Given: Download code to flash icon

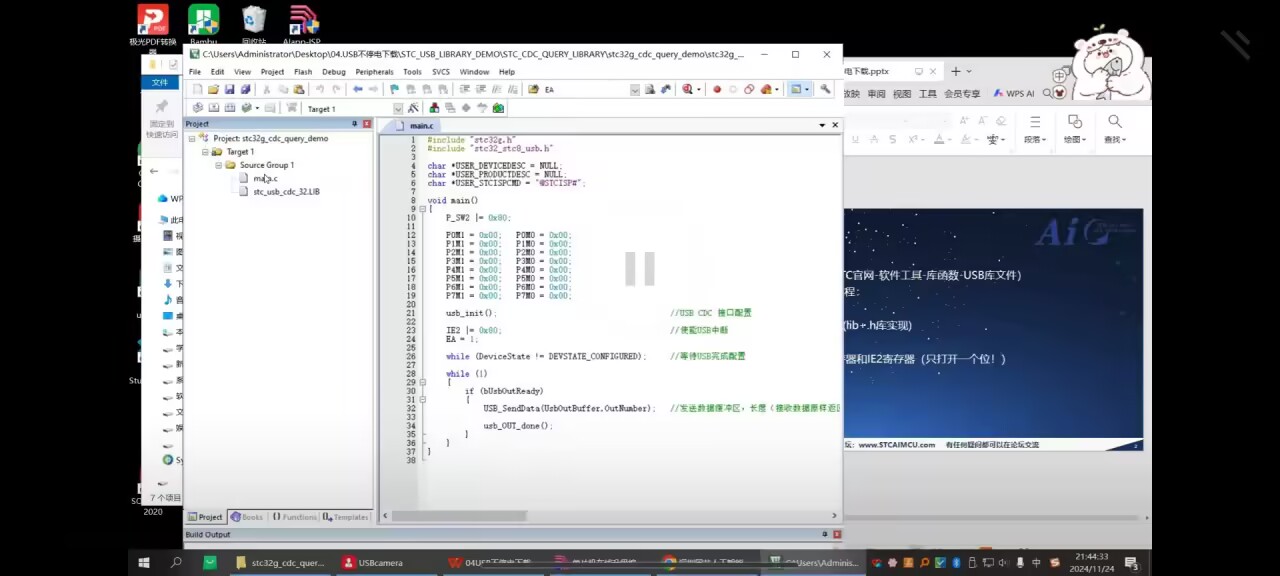Looking at the screenshot, I should click(292, 108).
